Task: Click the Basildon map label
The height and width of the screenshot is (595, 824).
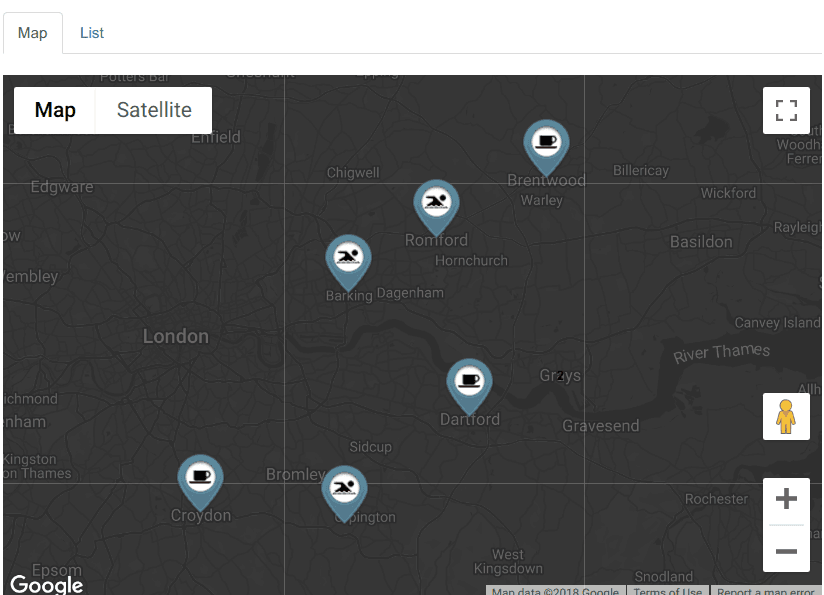Action: pos(701,242)
